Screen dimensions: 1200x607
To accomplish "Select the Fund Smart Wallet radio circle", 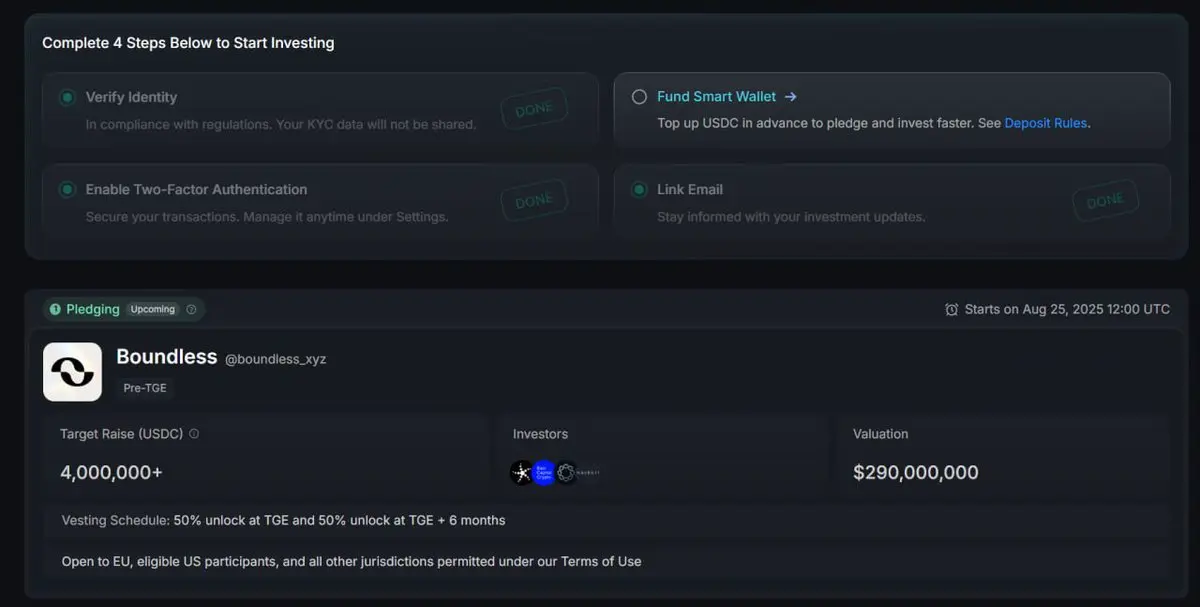I will coord(639,97).
